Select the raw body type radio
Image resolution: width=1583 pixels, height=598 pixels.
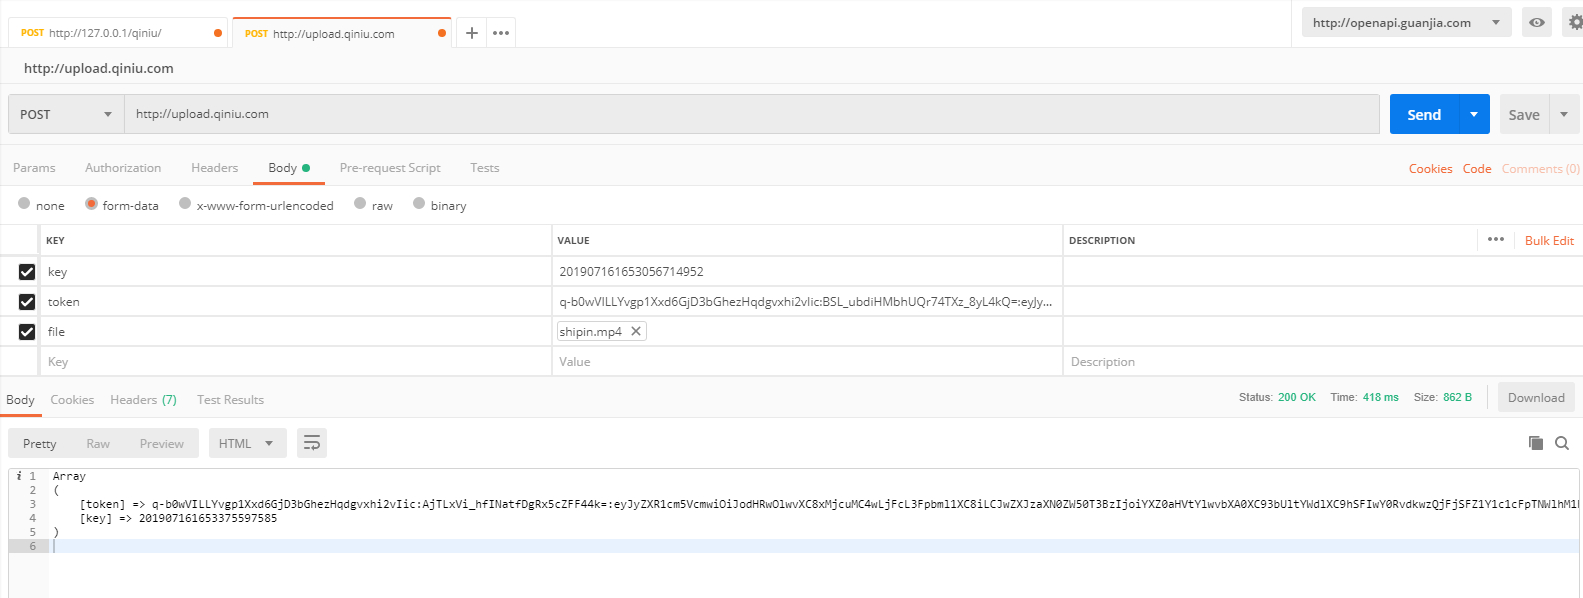click(360, 204)
